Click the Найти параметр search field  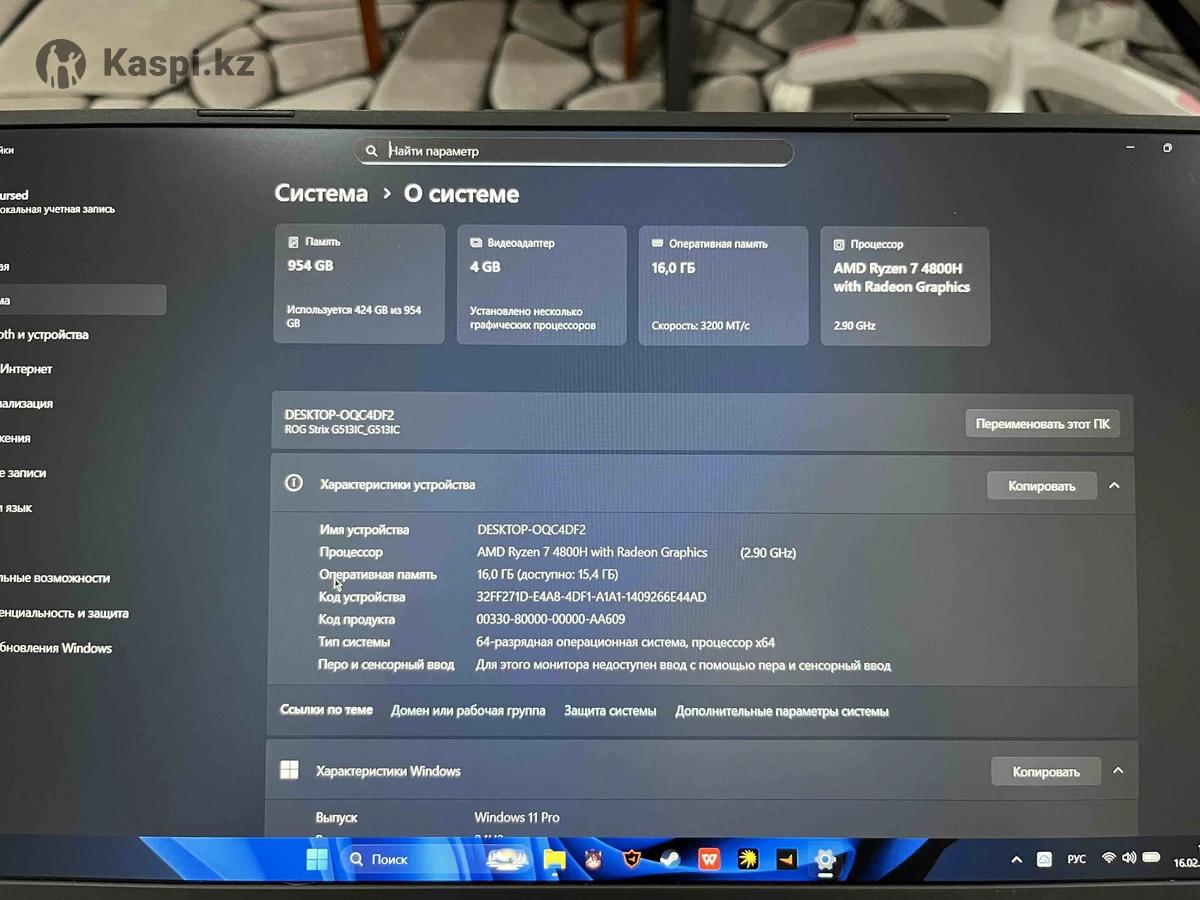coord(575,151)
